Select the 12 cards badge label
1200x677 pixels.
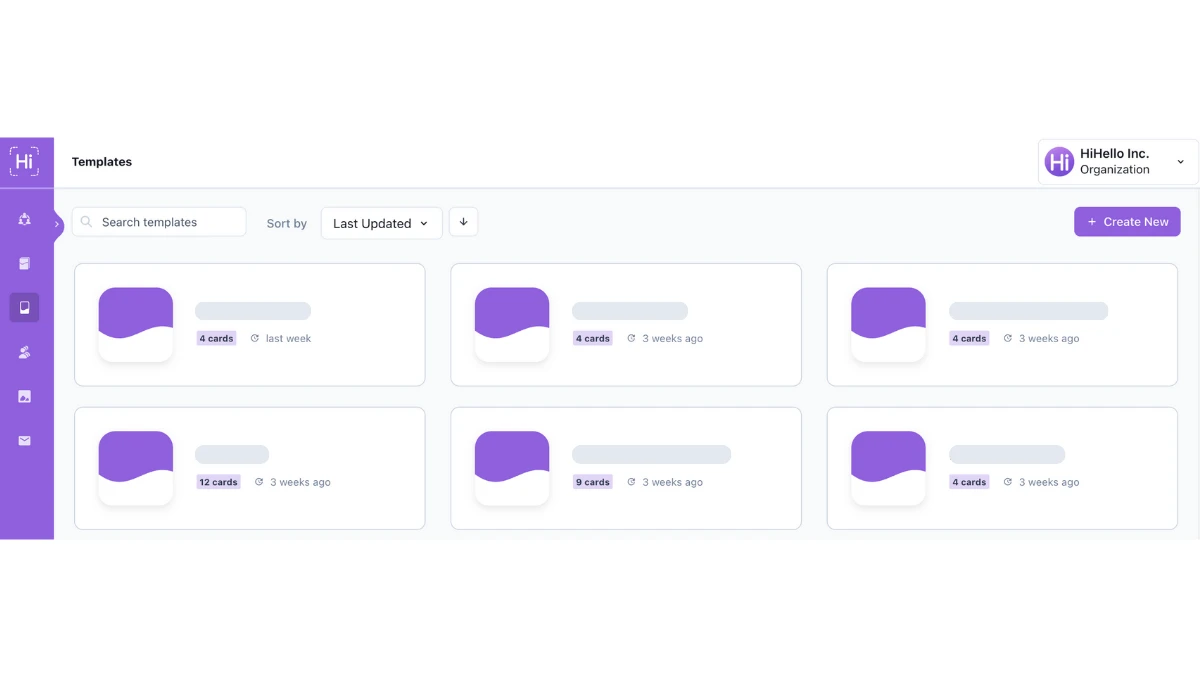pyautogui.click(x=218, y=481)
